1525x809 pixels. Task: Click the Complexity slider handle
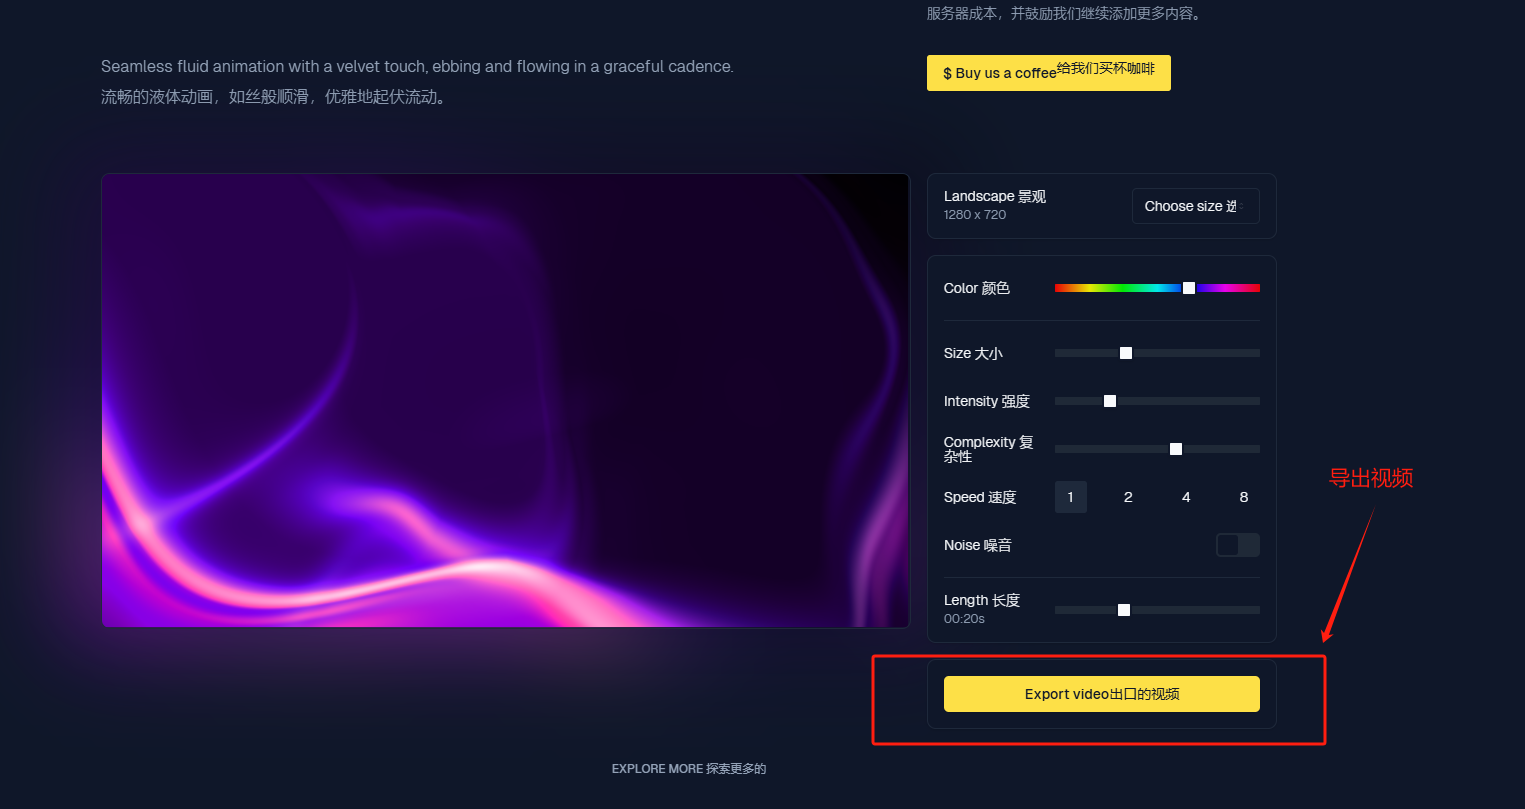click(1176, 449)
